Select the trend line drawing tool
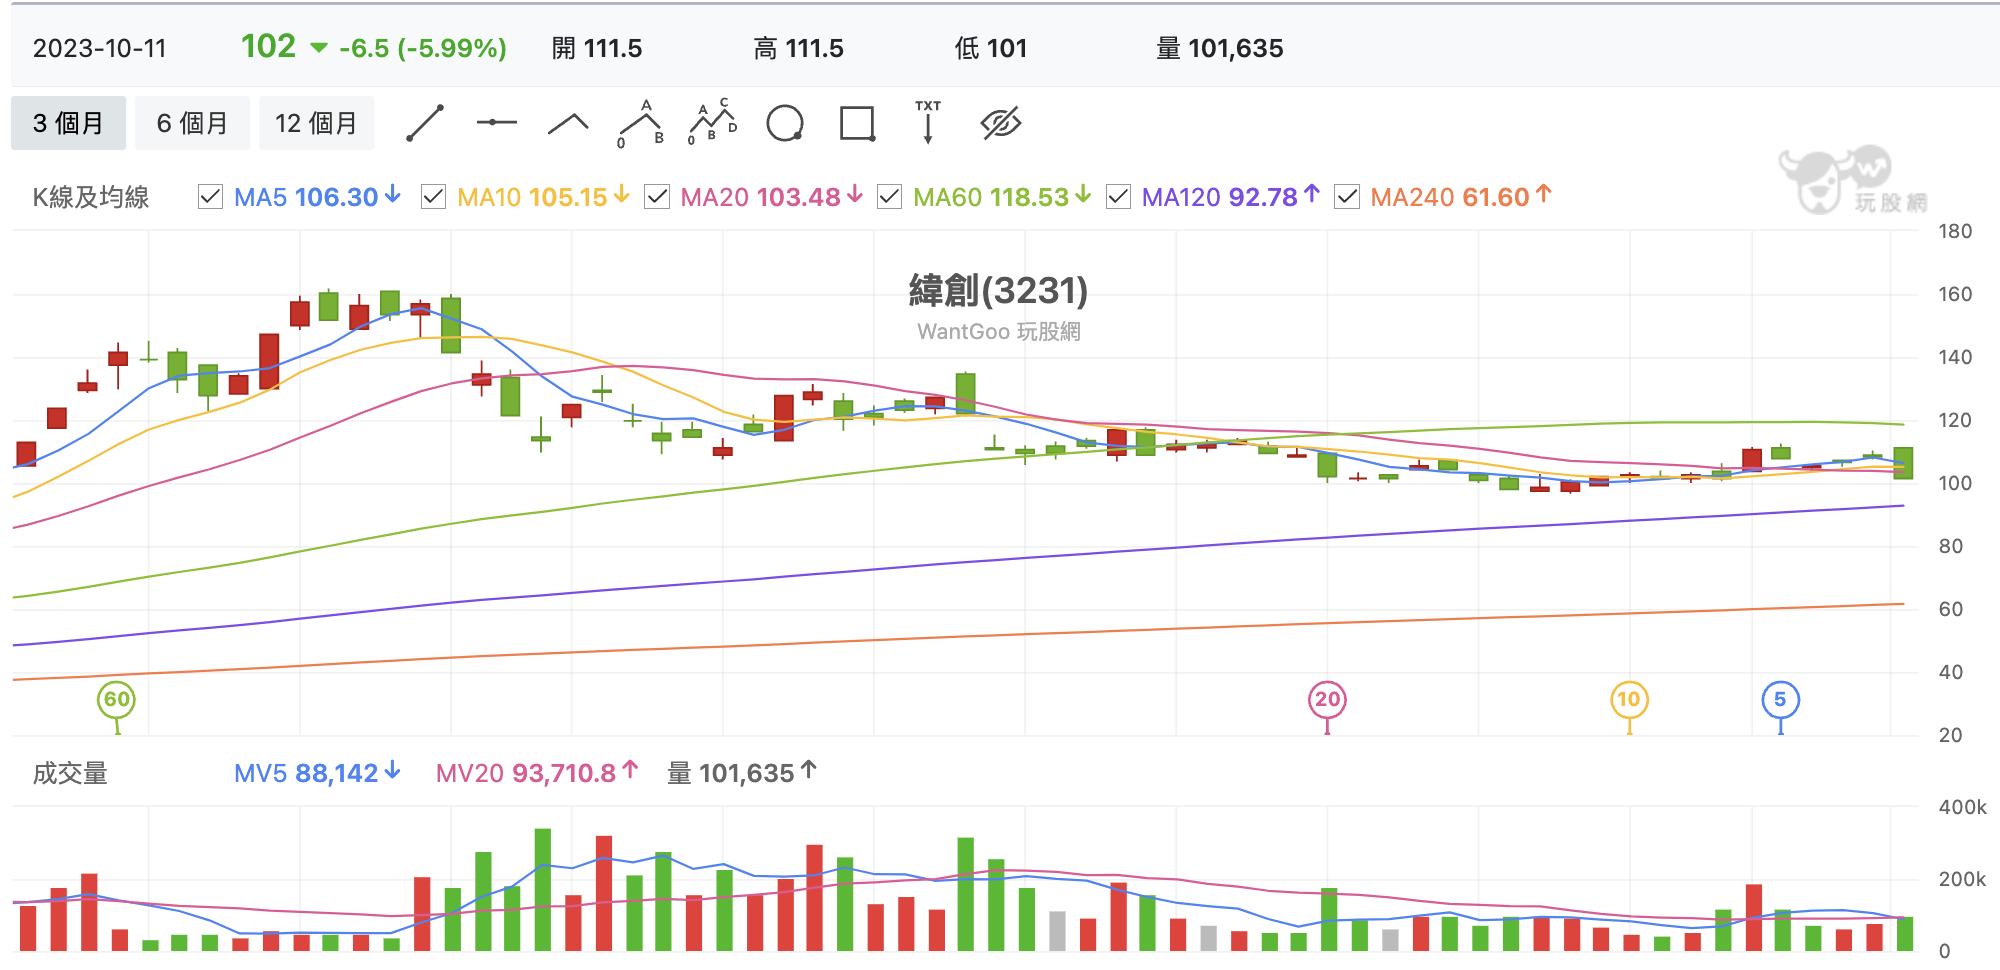2000x970 pixels. [x=425, y=123]
